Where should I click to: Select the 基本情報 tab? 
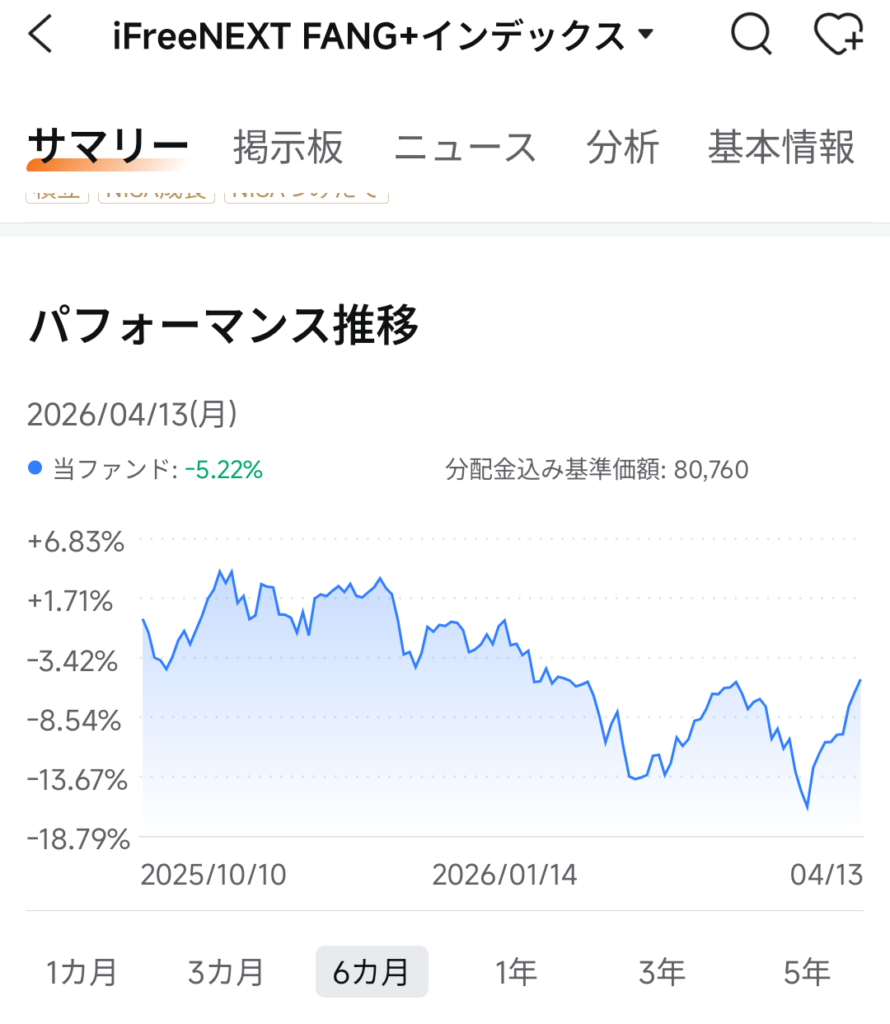pos(781,147)
